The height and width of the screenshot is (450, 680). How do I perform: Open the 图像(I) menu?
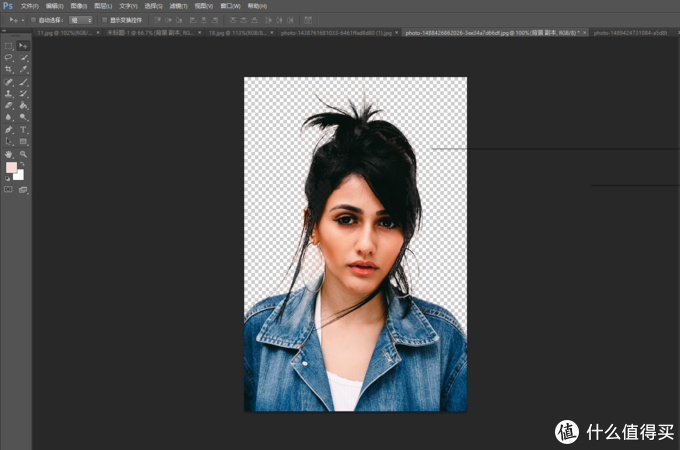[x=79, y=6]
